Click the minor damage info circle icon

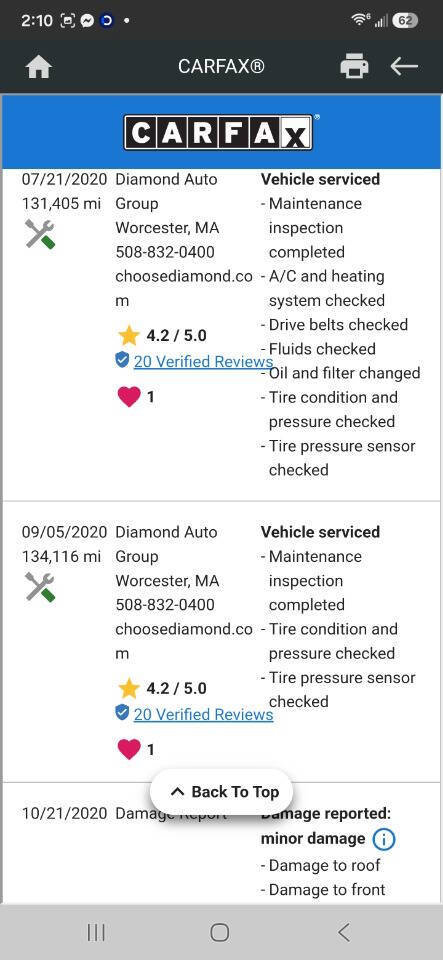(x=384, y=839)
